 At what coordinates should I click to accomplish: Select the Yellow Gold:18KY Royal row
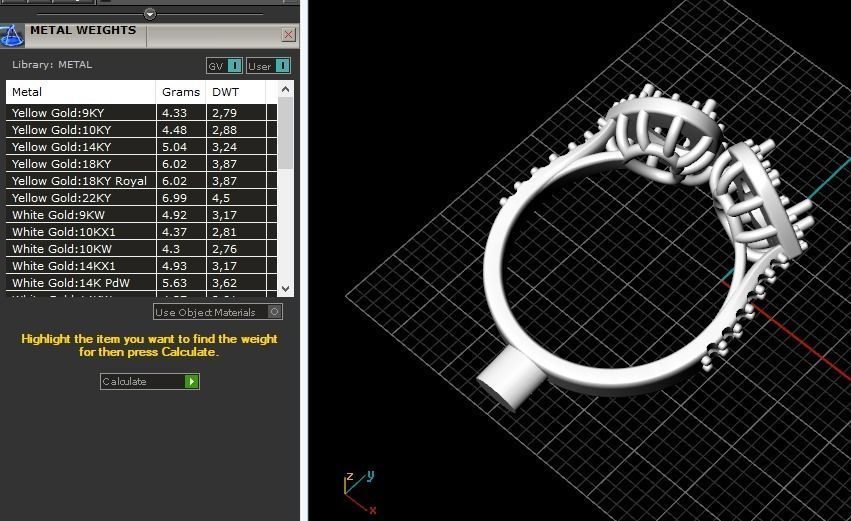142,181
